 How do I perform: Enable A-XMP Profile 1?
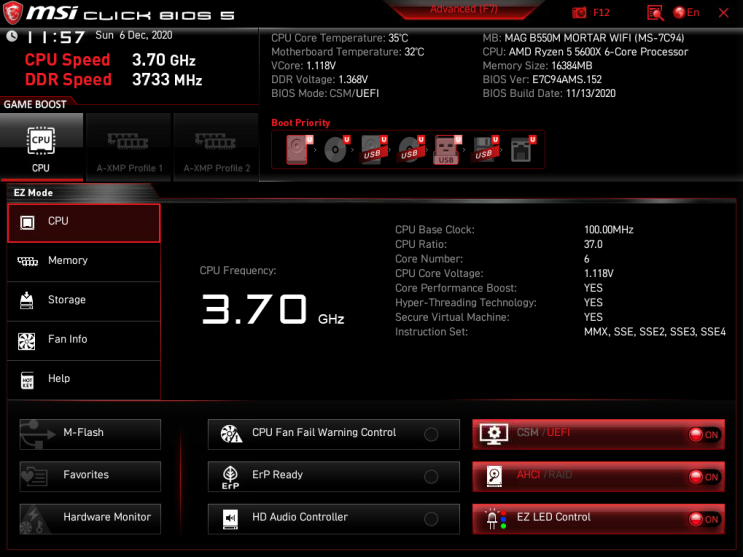(128, 147)
